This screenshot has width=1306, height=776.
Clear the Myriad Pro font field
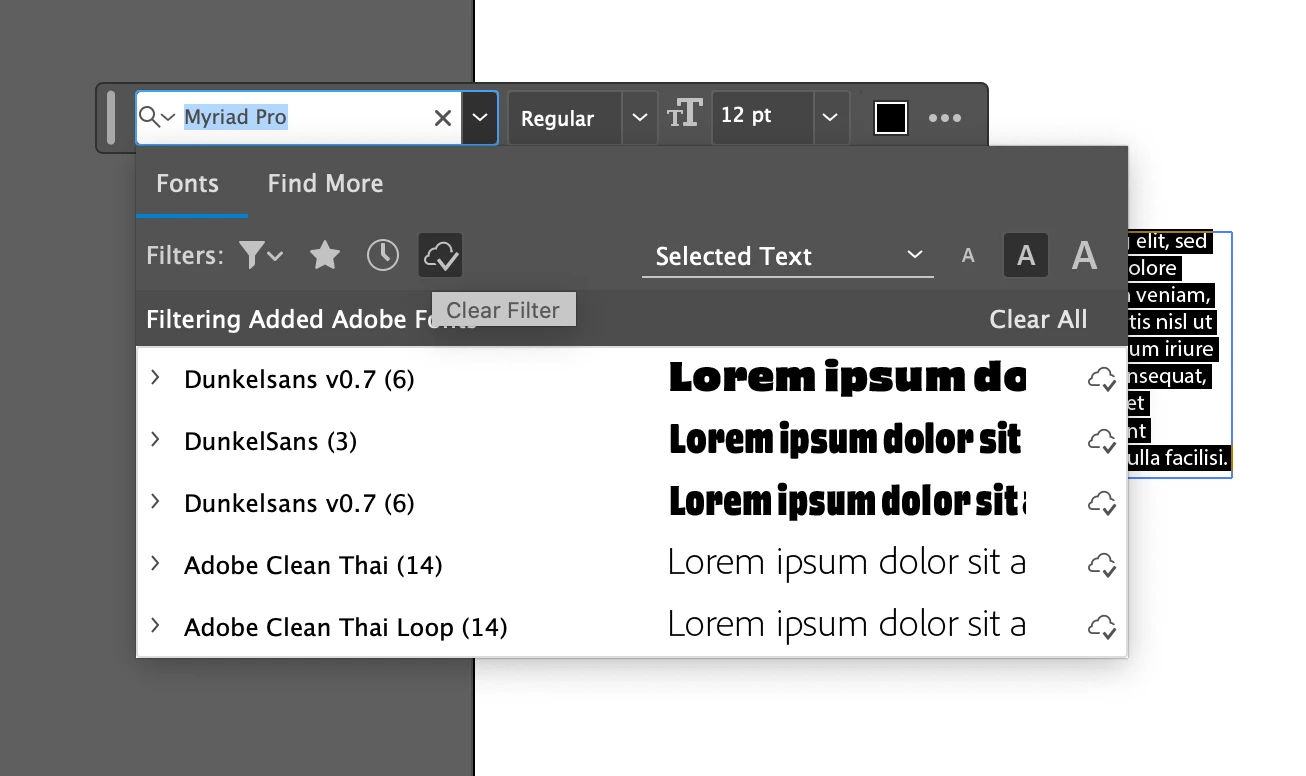click(x=442, y=118)
